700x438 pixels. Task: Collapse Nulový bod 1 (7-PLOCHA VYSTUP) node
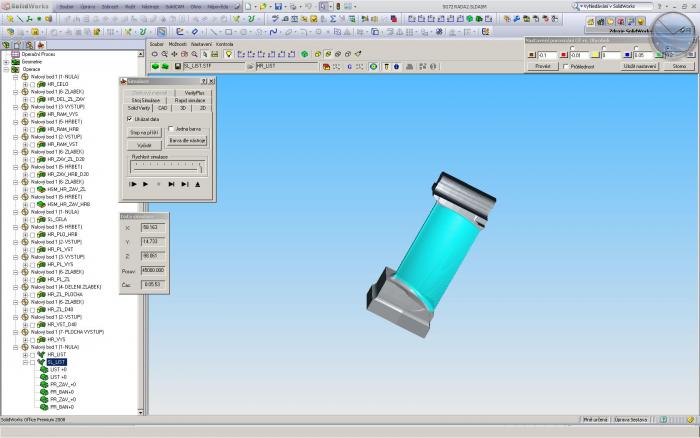tap(16, 332)
